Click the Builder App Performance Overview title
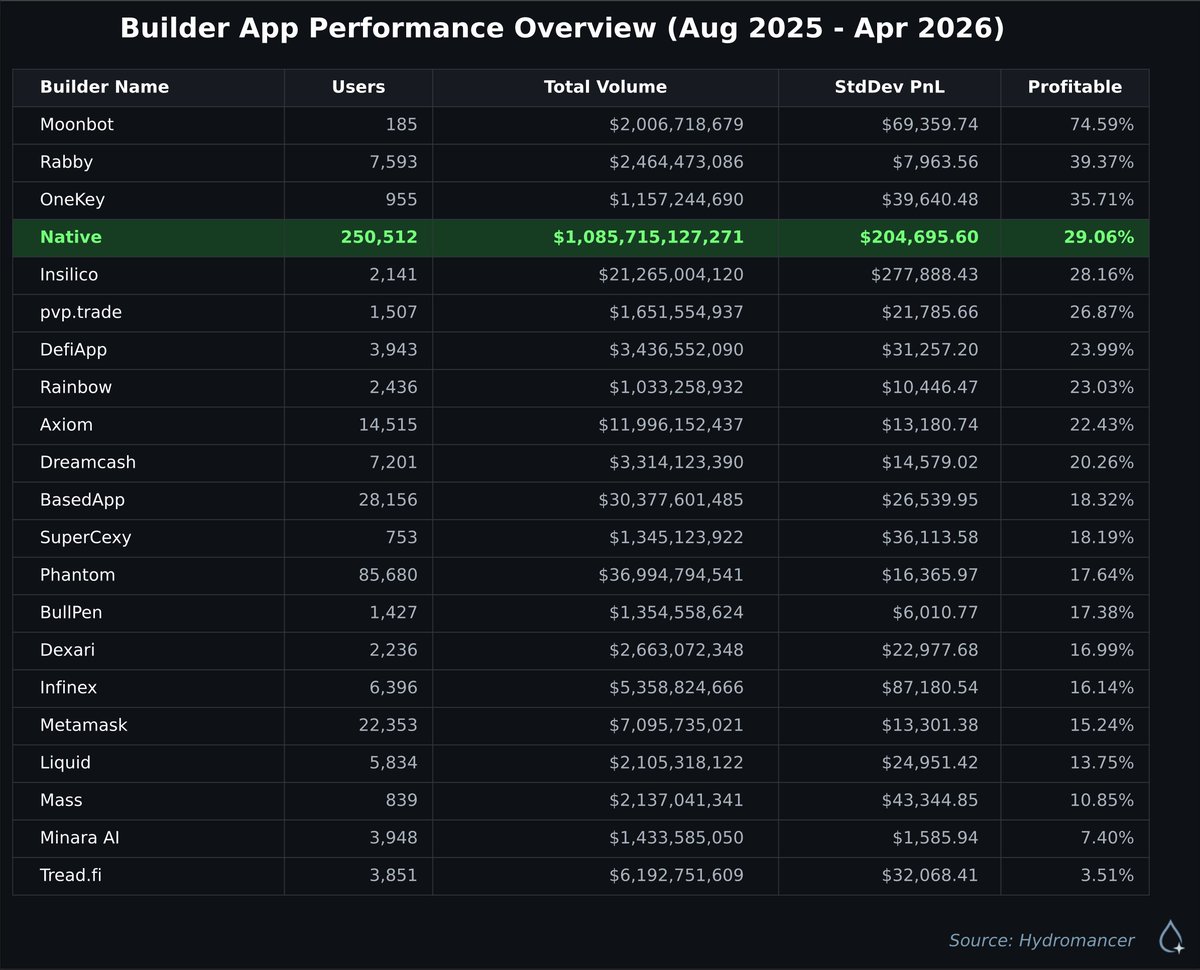Screen dimensions: 1200x970 coord(562,29)
